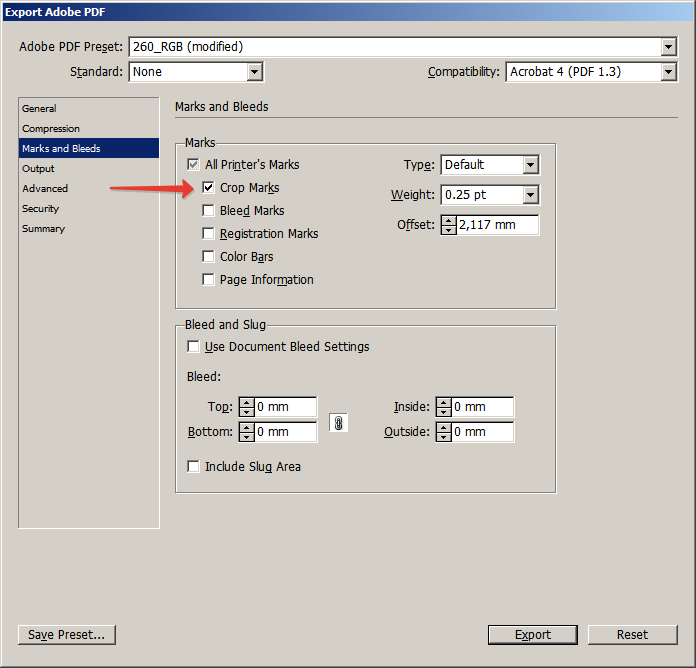The width and height of the screenshot is (696, 668).
Task: Select the General section
Action: pyautogui.click(x=89, y=108)
